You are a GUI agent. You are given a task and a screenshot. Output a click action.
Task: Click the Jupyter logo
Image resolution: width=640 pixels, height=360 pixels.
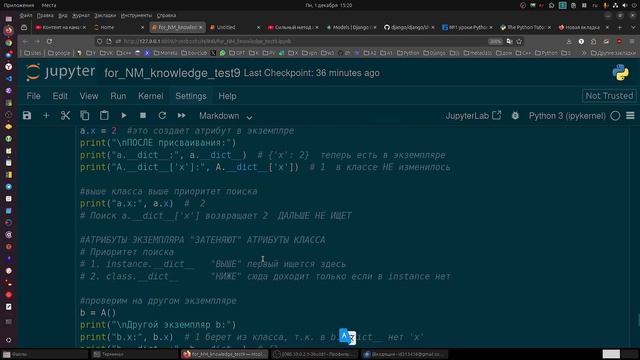(x=60, y=73)
